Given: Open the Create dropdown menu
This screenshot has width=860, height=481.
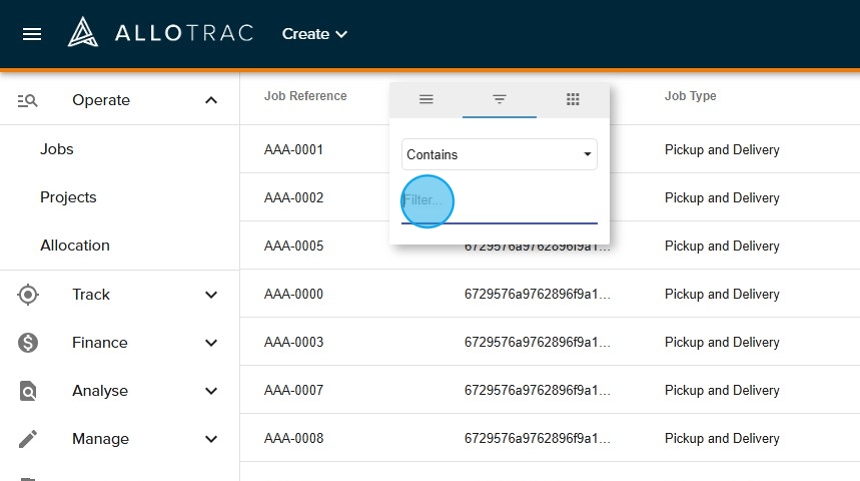Looking at the screenshot, I should [314, 34].
